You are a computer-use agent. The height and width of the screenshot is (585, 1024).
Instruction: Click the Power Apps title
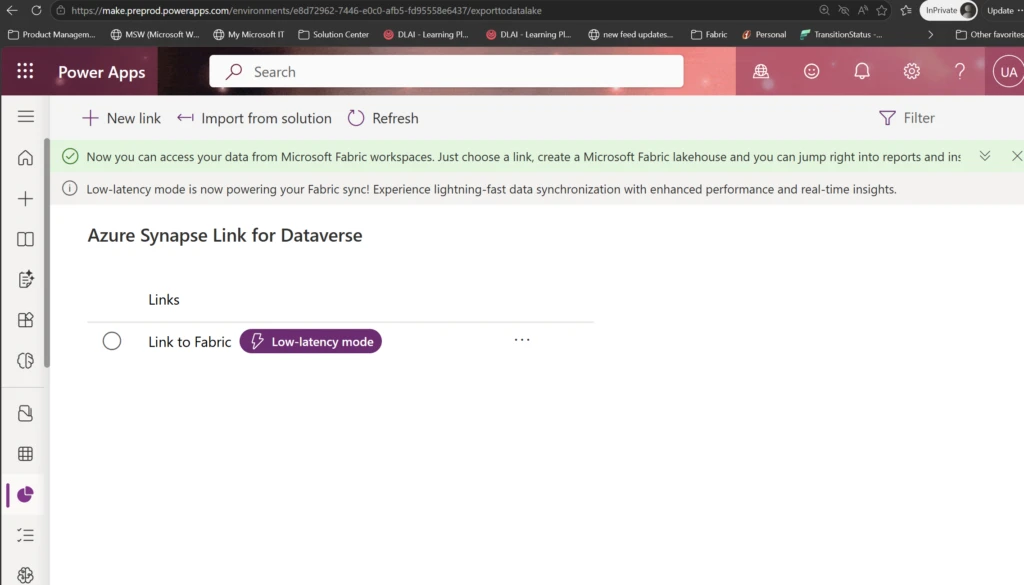(102, 72)
